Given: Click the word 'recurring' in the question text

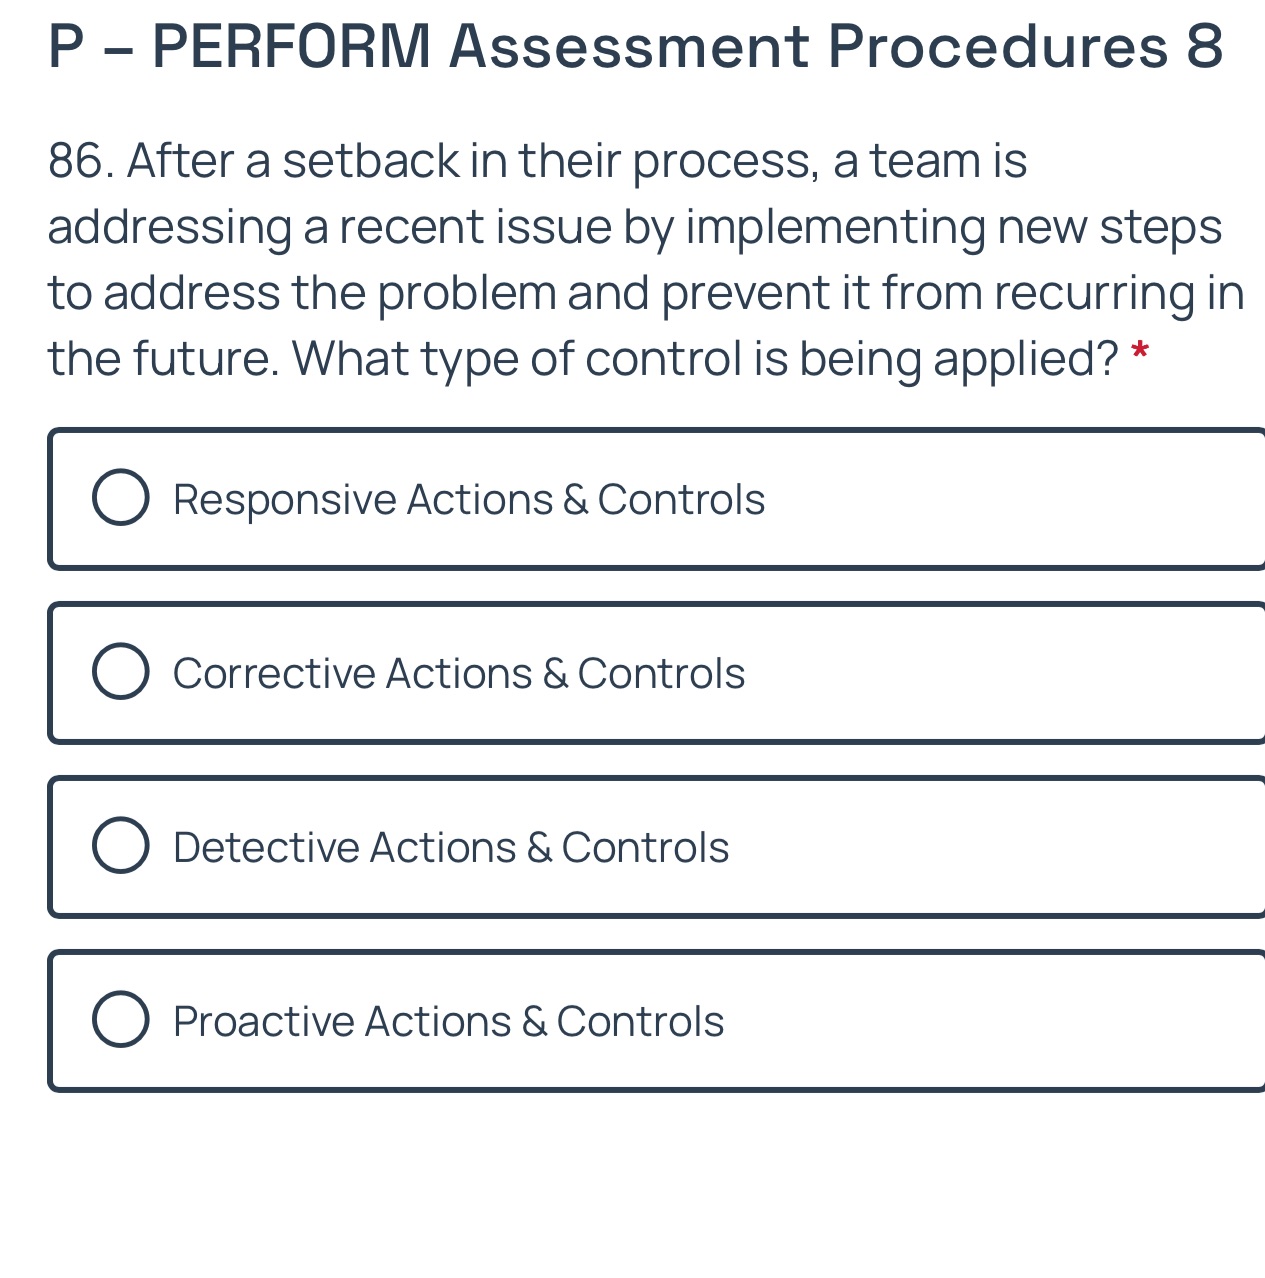Looking at the screenshot, I should (1094, 294).
